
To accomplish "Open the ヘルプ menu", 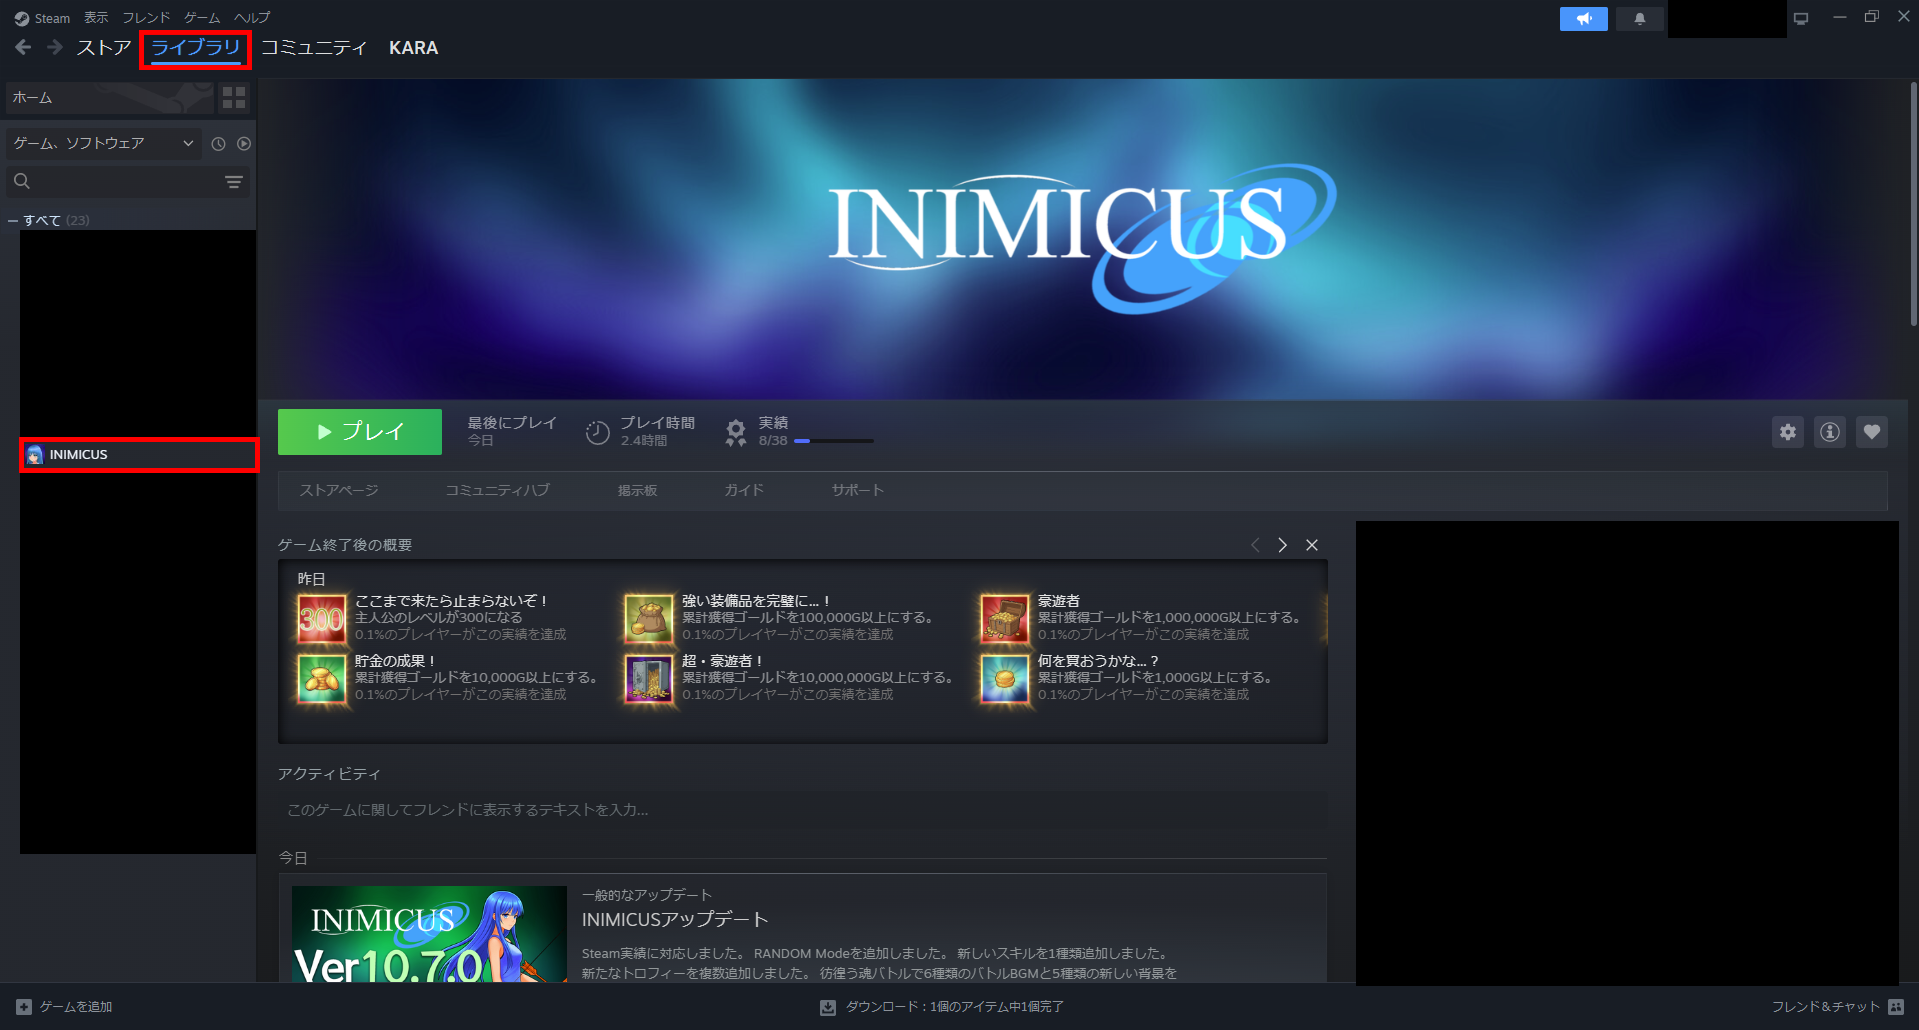I will coord(252,18).
